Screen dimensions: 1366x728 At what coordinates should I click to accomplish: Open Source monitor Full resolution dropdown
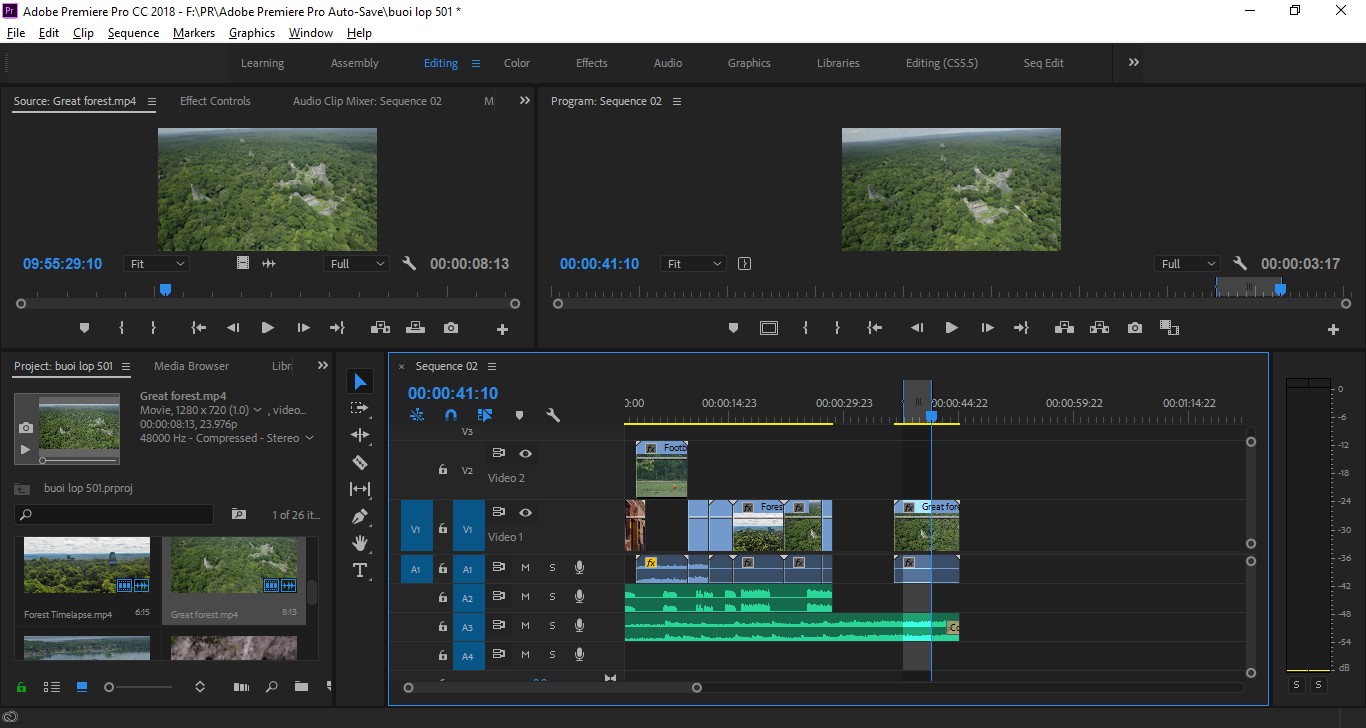click(356, 264)
